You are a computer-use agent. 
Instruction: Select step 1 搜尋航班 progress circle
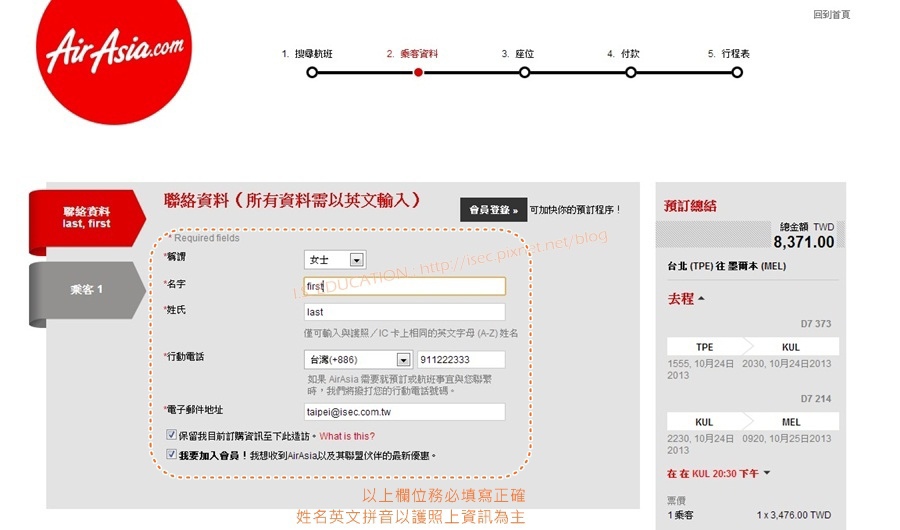point(312,72)
